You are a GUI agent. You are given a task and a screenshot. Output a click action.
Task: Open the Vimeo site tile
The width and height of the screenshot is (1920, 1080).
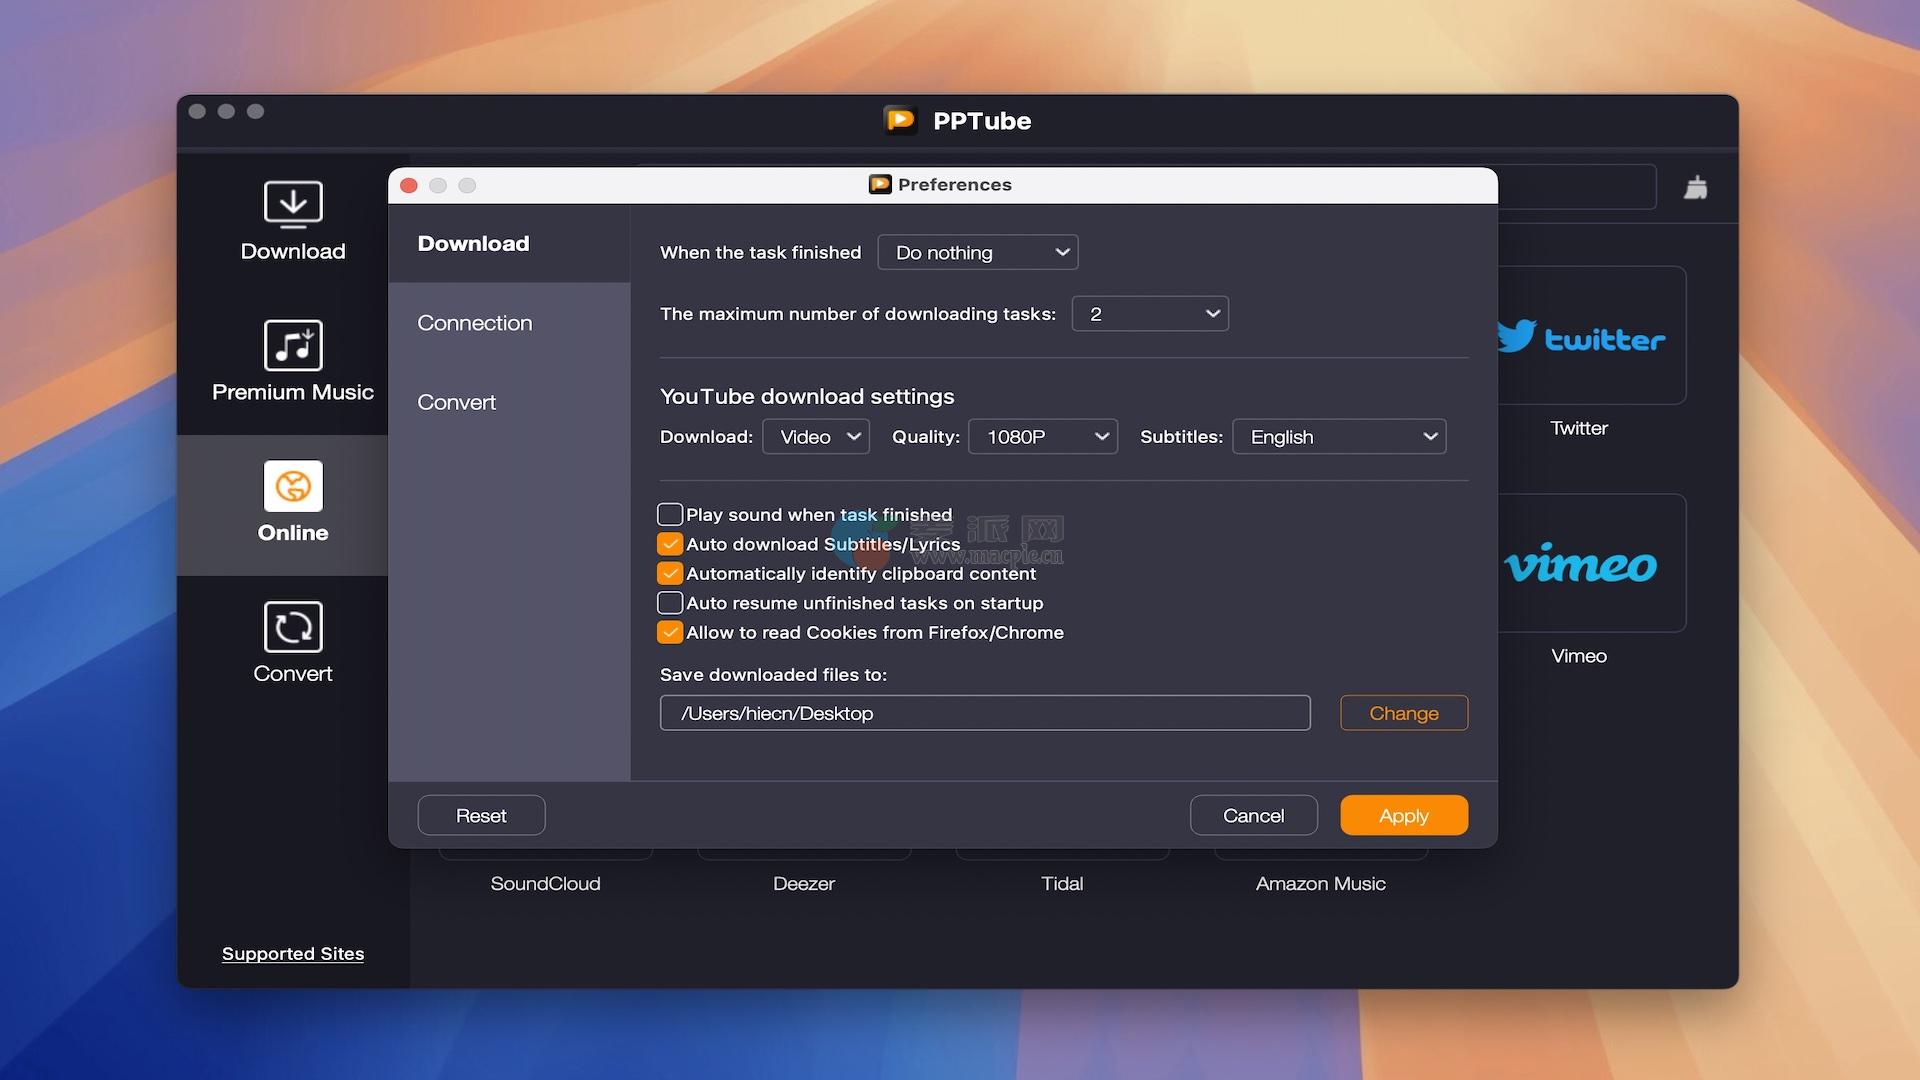1592,563
